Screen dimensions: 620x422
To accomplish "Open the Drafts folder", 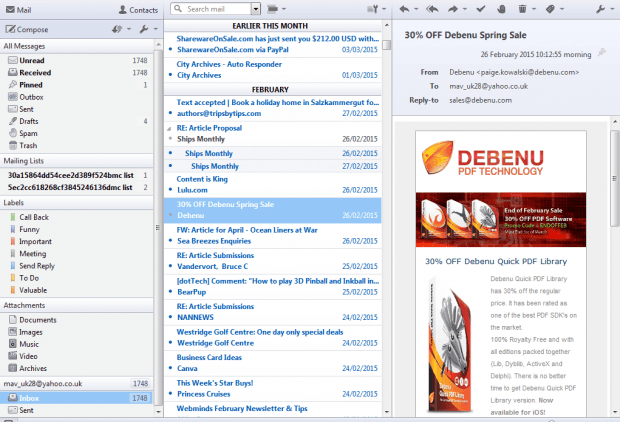I will (31, 121).
